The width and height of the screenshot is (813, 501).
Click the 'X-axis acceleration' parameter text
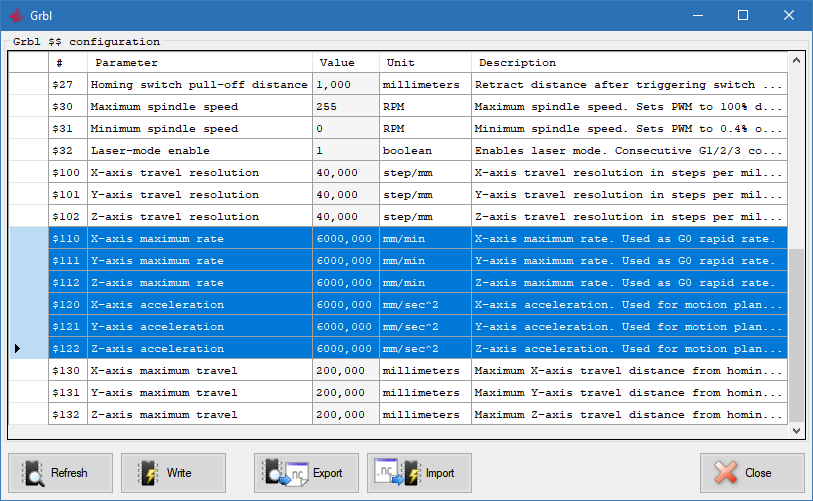point(157,304)
